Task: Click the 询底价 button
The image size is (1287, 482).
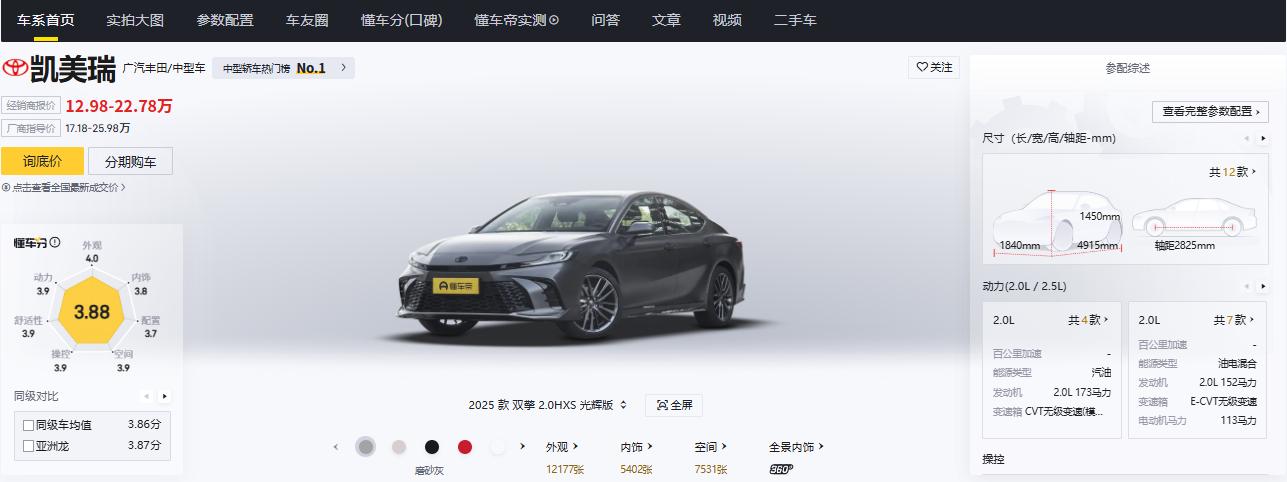Action: 41,161
